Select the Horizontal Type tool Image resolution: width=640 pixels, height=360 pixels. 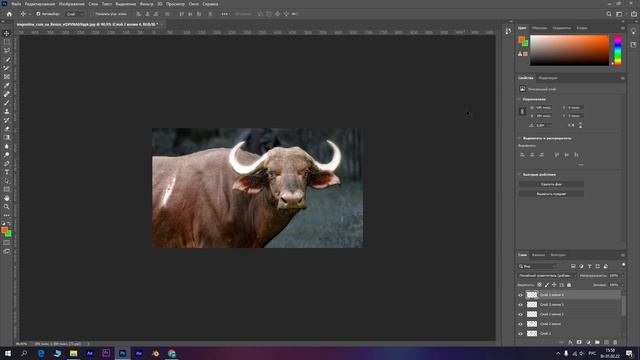7,172
